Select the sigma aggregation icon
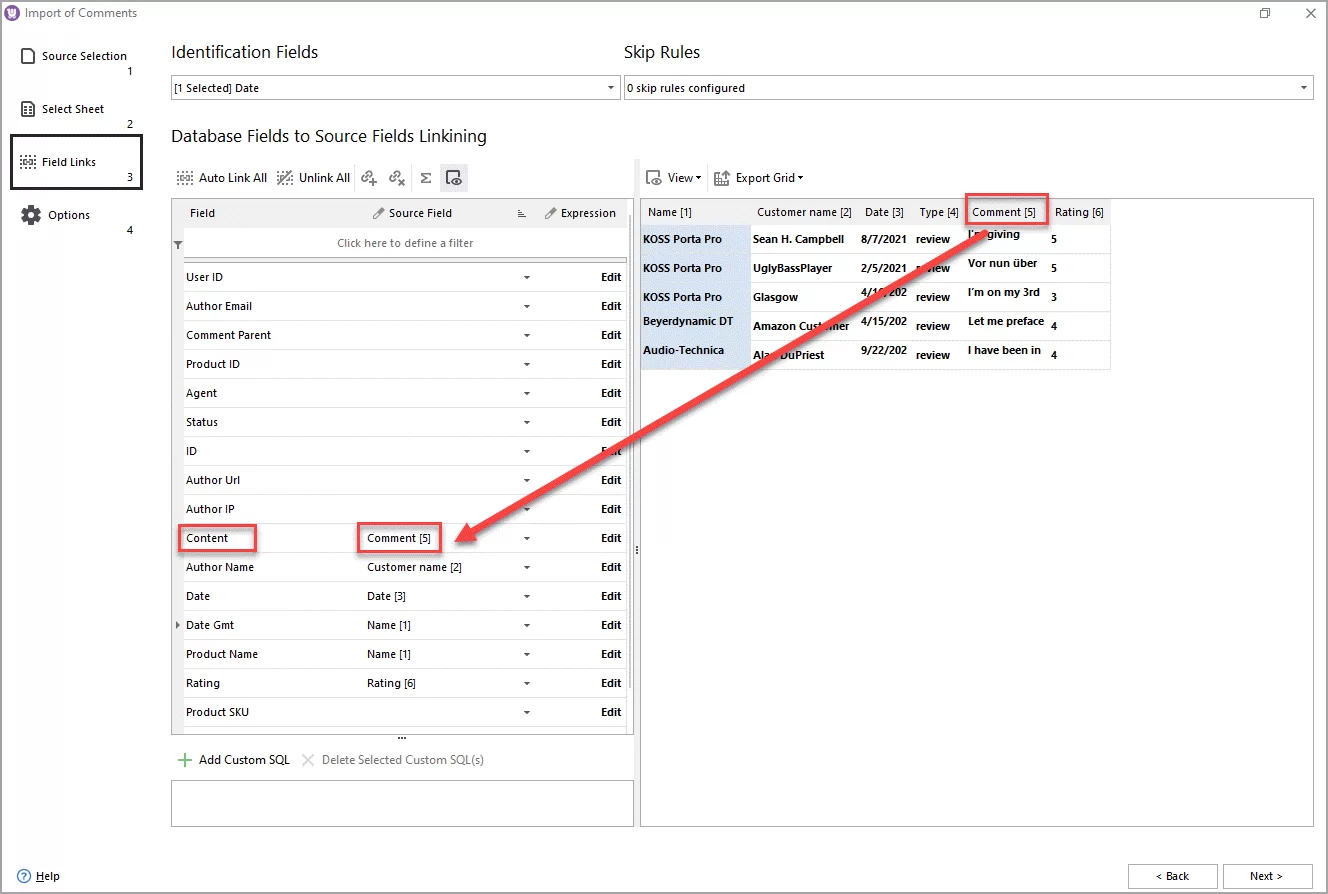Viewport: 1328px width, 894px height. [426, 177]
